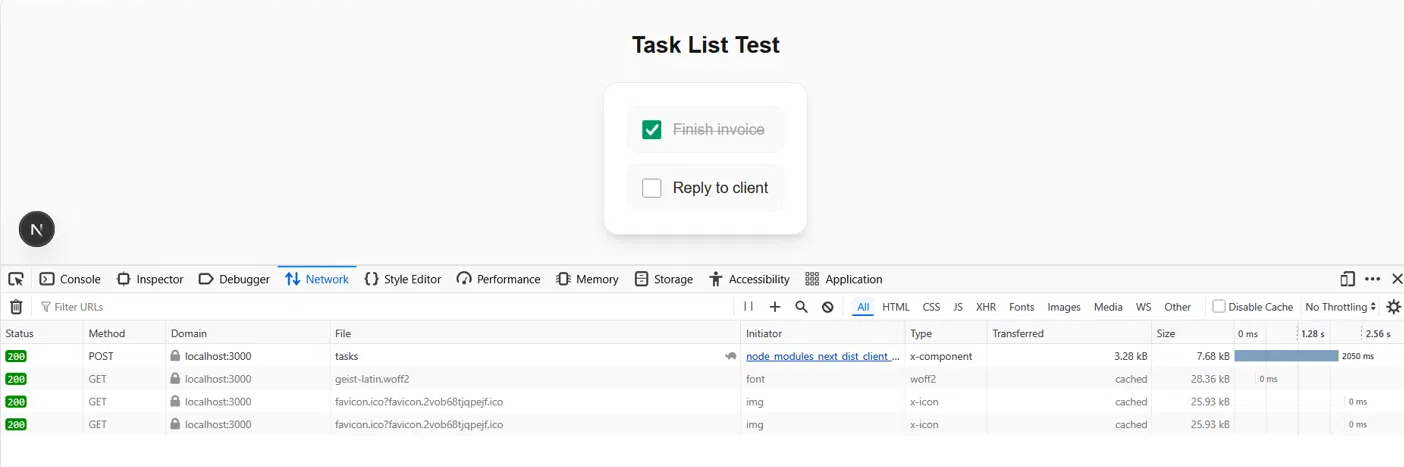Screen dimensions: 1404x467
Task: Close the developer tools panel
Action: pyautogui.click(x=1397, y=279)
